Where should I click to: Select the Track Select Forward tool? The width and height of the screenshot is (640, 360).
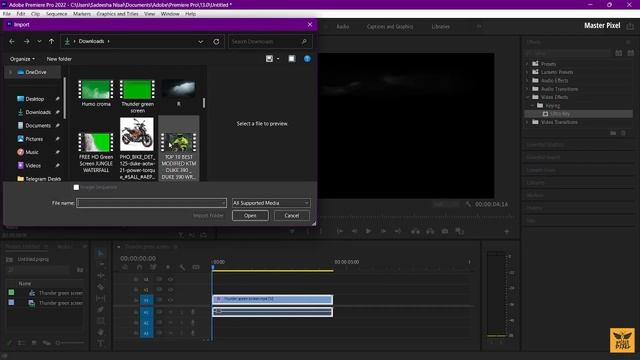(x=100, y=264)
